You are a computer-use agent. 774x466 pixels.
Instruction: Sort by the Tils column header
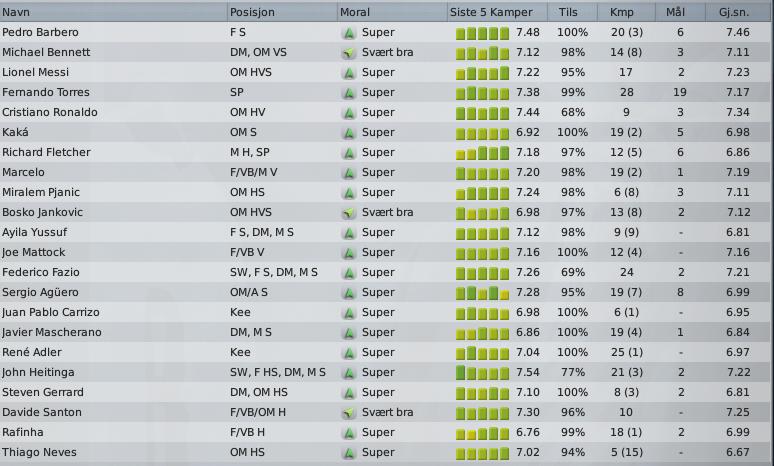572,12
